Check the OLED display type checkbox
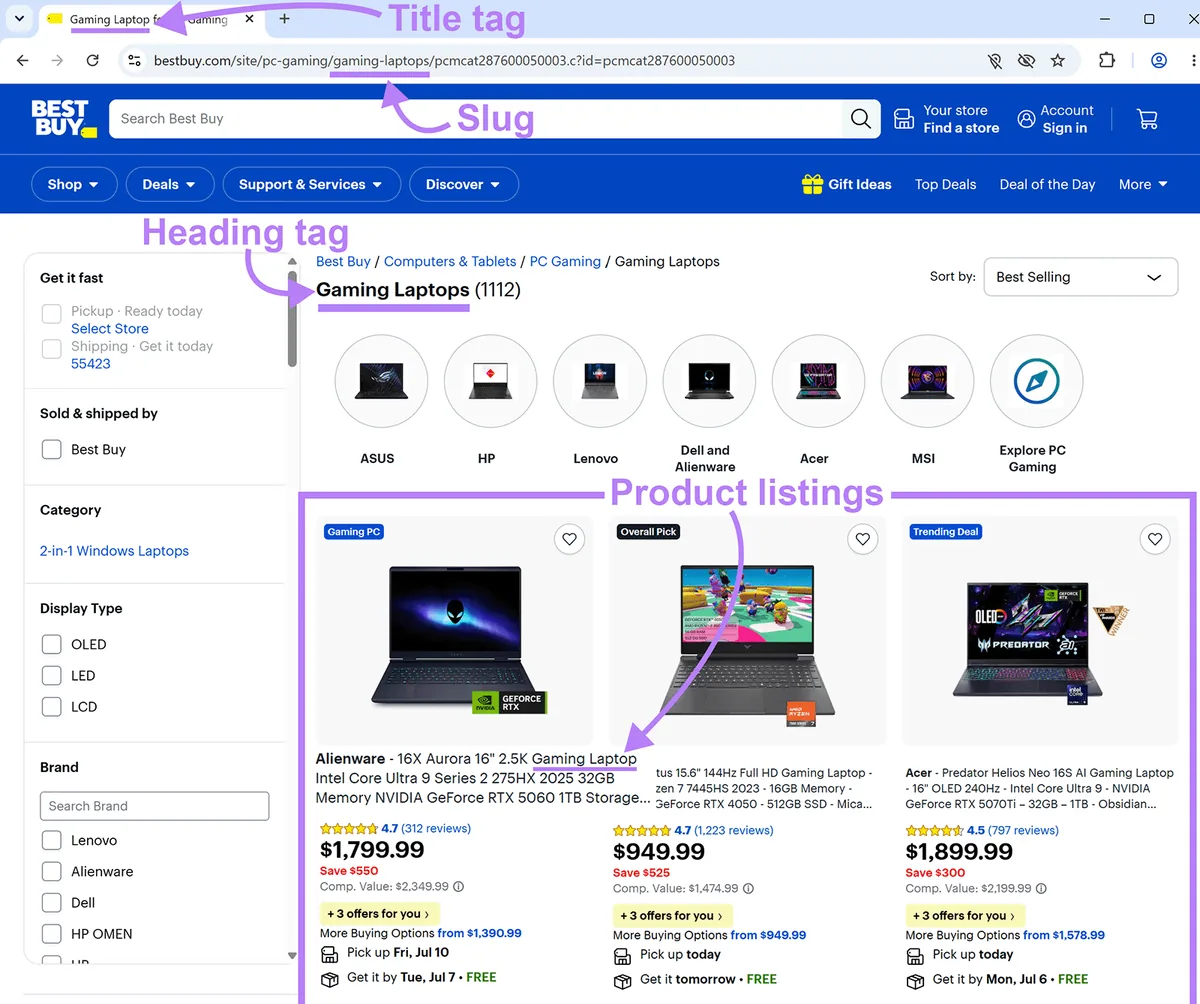 pyautogui.click(x=52, y=645)
